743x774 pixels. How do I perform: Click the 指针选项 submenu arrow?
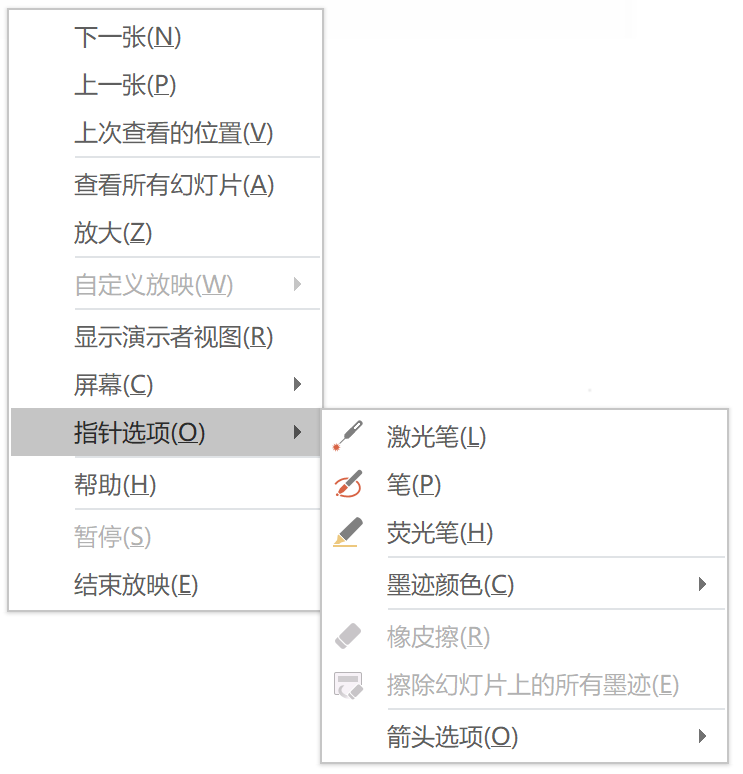[297, 433]
